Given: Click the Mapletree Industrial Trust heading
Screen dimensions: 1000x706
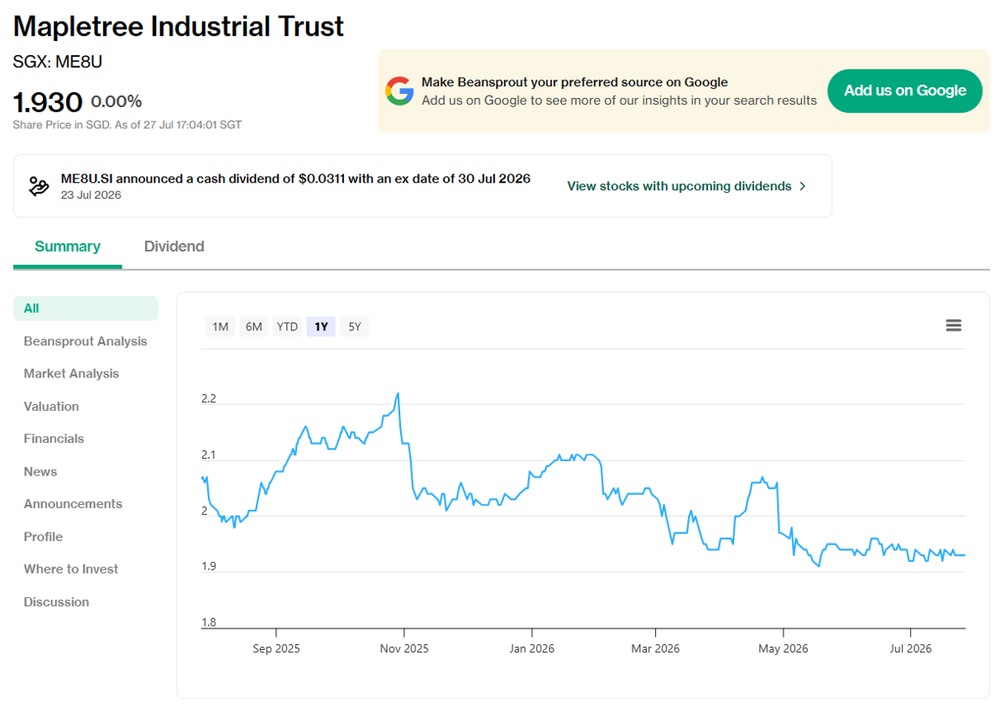Looking at the screenshot, I should point(179,27).
